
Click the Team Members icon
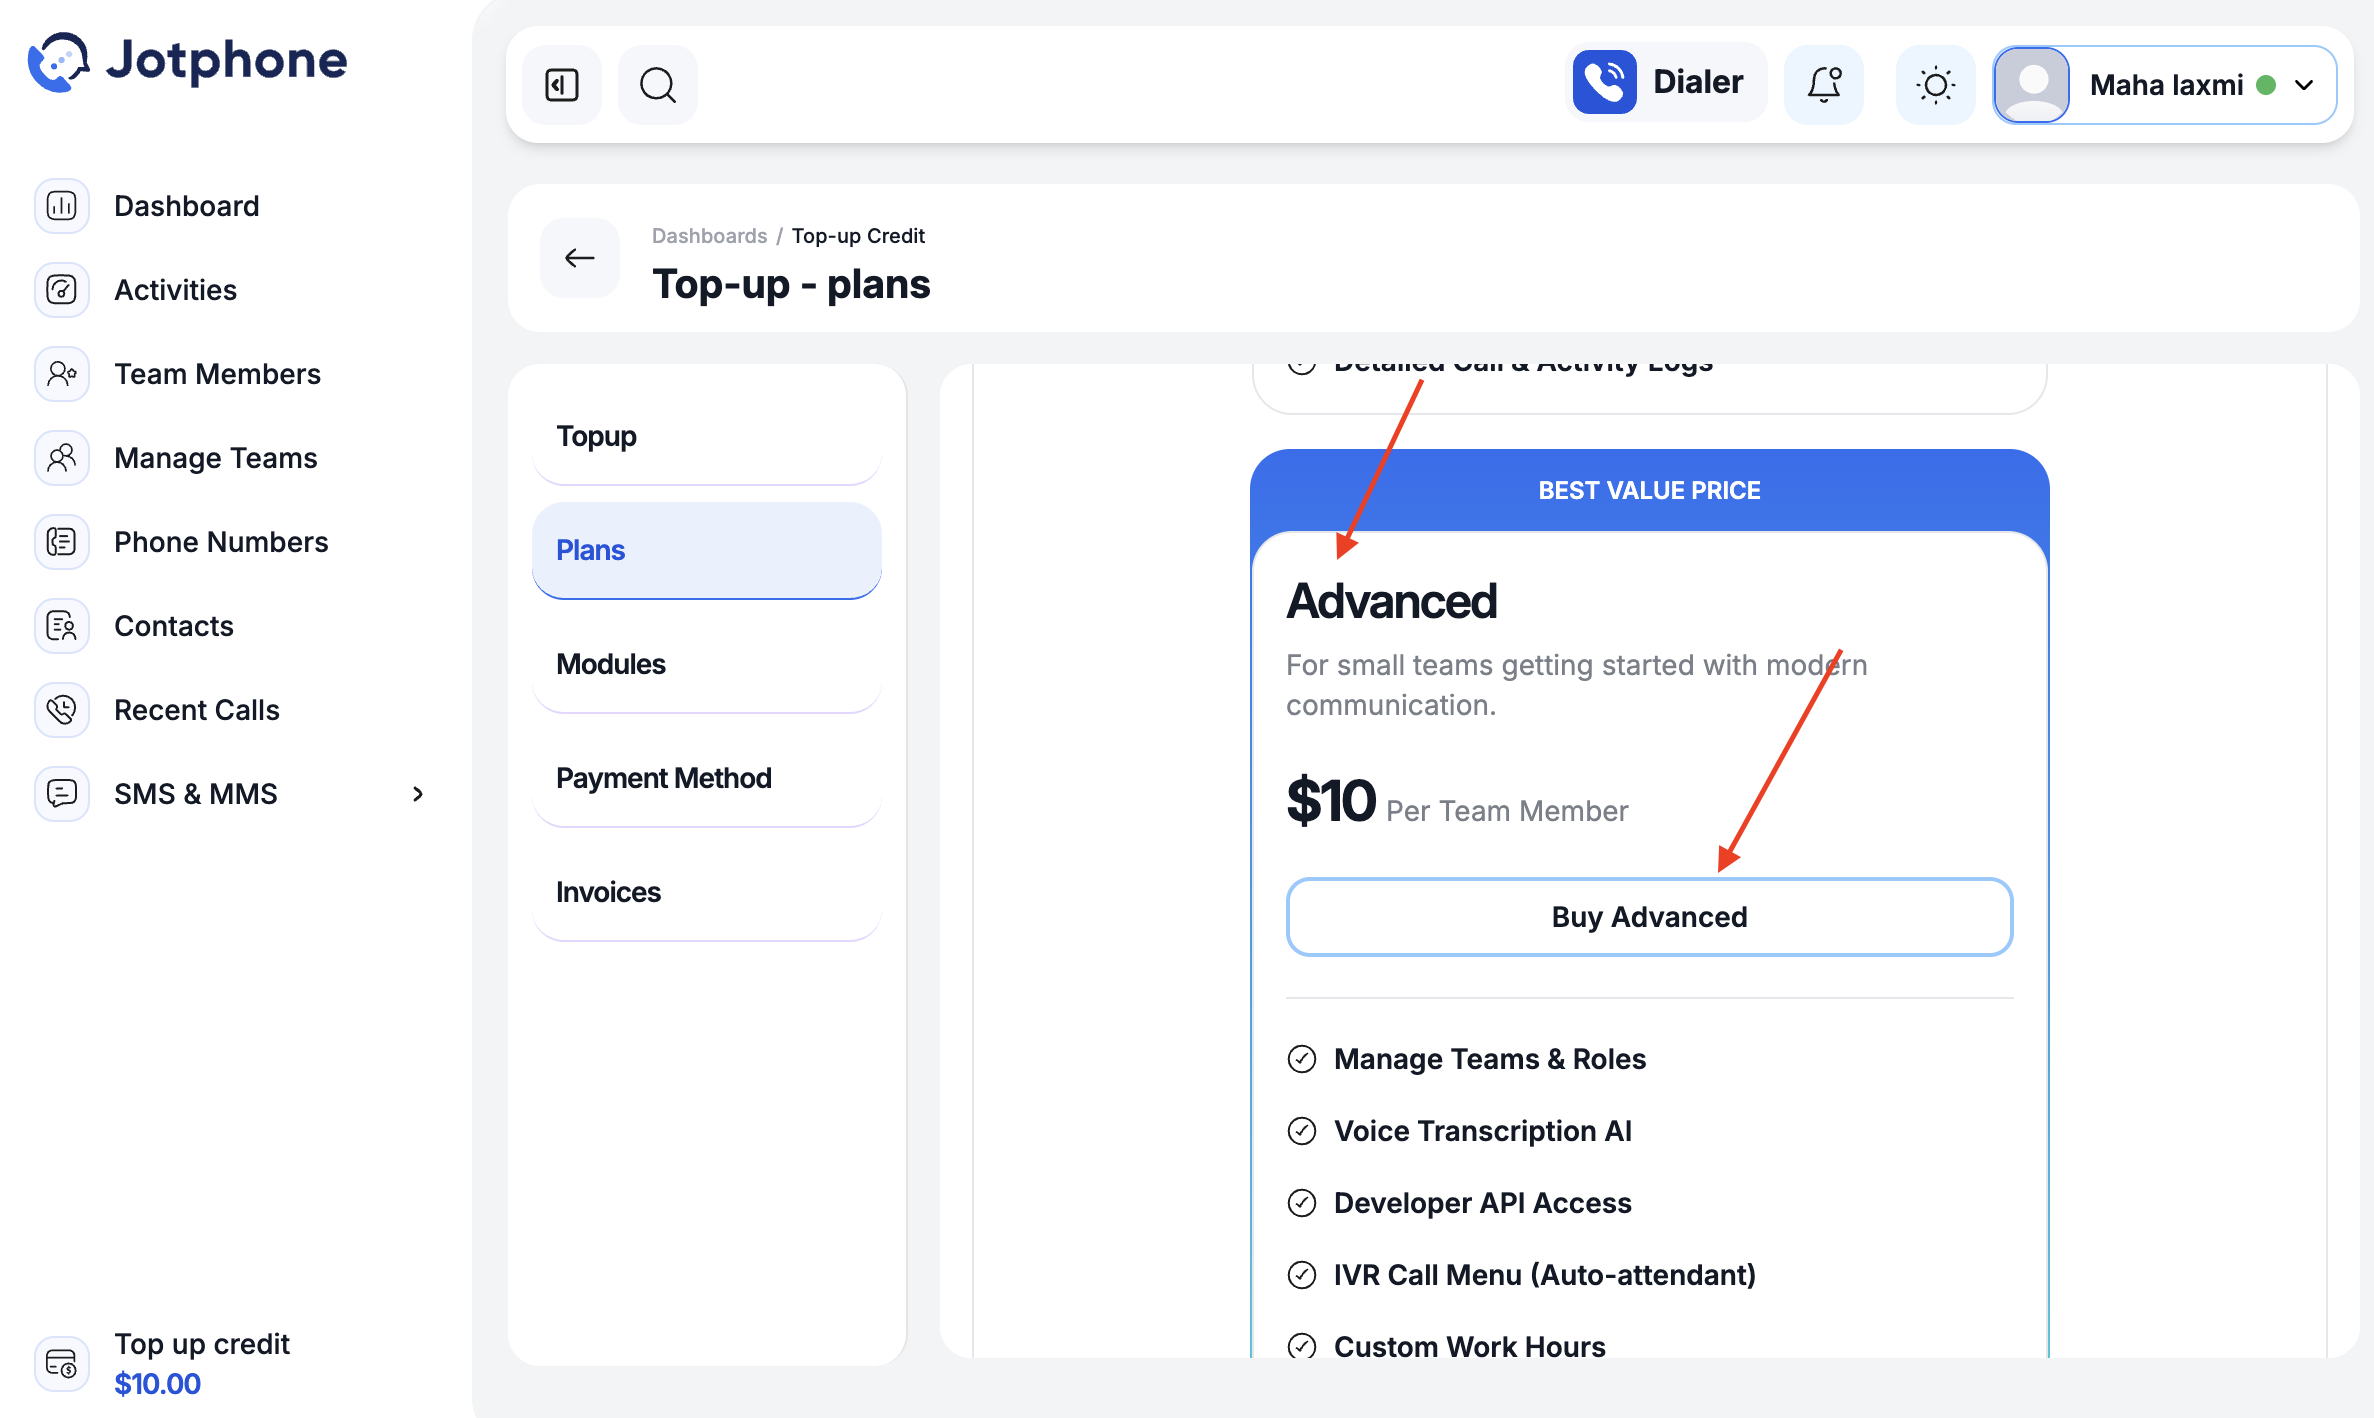(62, 374)
